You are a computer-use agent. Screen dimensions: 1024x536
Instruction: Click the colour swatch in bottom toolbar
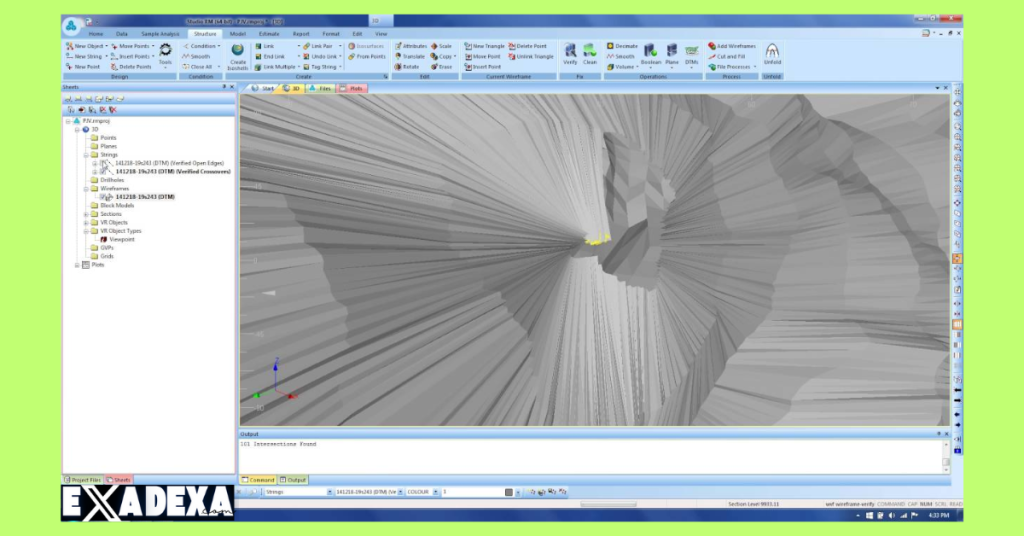[508, 492]
